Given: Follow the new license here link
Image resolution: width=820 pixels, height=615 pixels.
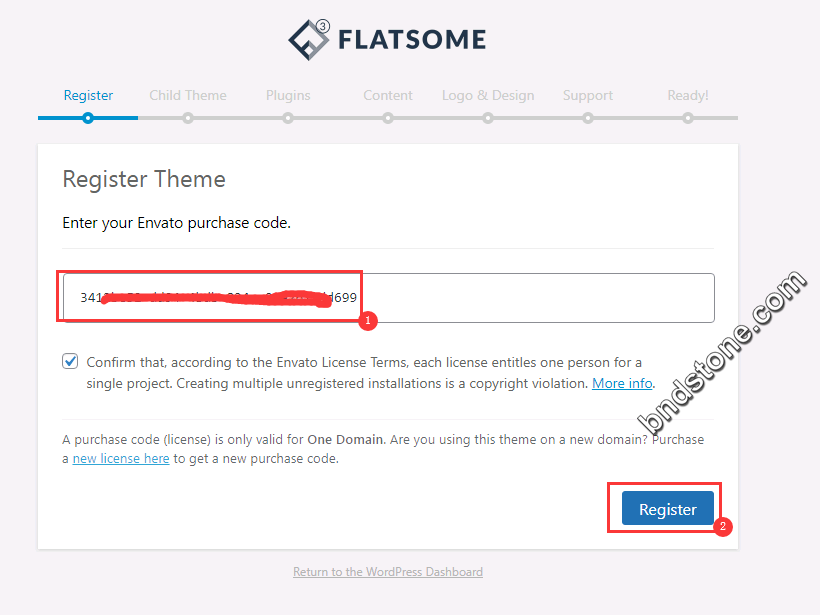Looking at the screenshot, I should tap(121, 459).
